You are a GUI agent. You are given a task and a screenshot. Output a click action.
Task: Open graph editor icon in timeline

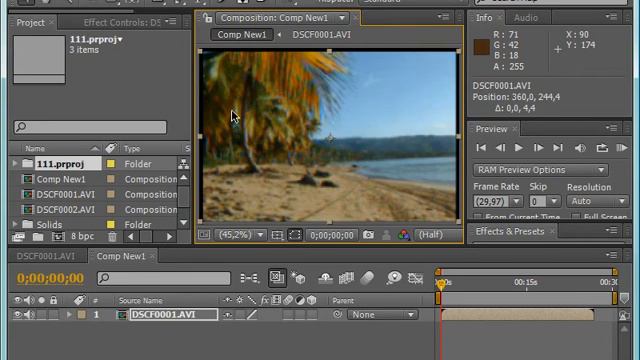415,278
